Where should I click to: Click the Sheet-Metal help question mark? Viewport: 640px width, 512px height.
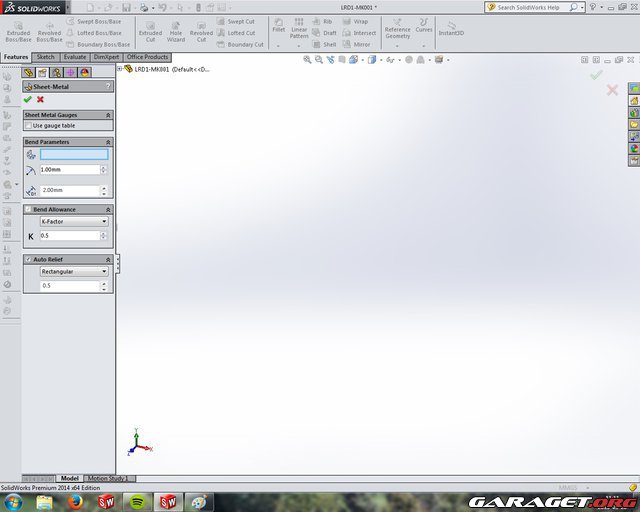[108, 87]
